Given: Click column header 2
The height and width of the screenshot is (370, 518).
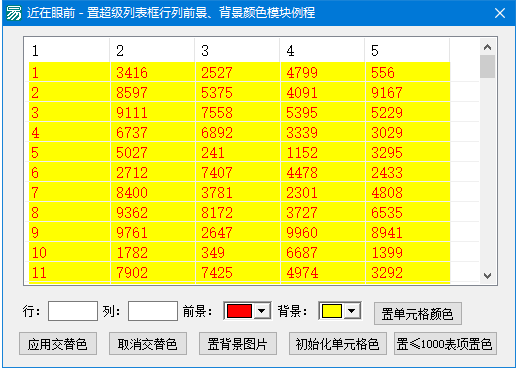Looking at the screenshot, I should pos(152,50).
